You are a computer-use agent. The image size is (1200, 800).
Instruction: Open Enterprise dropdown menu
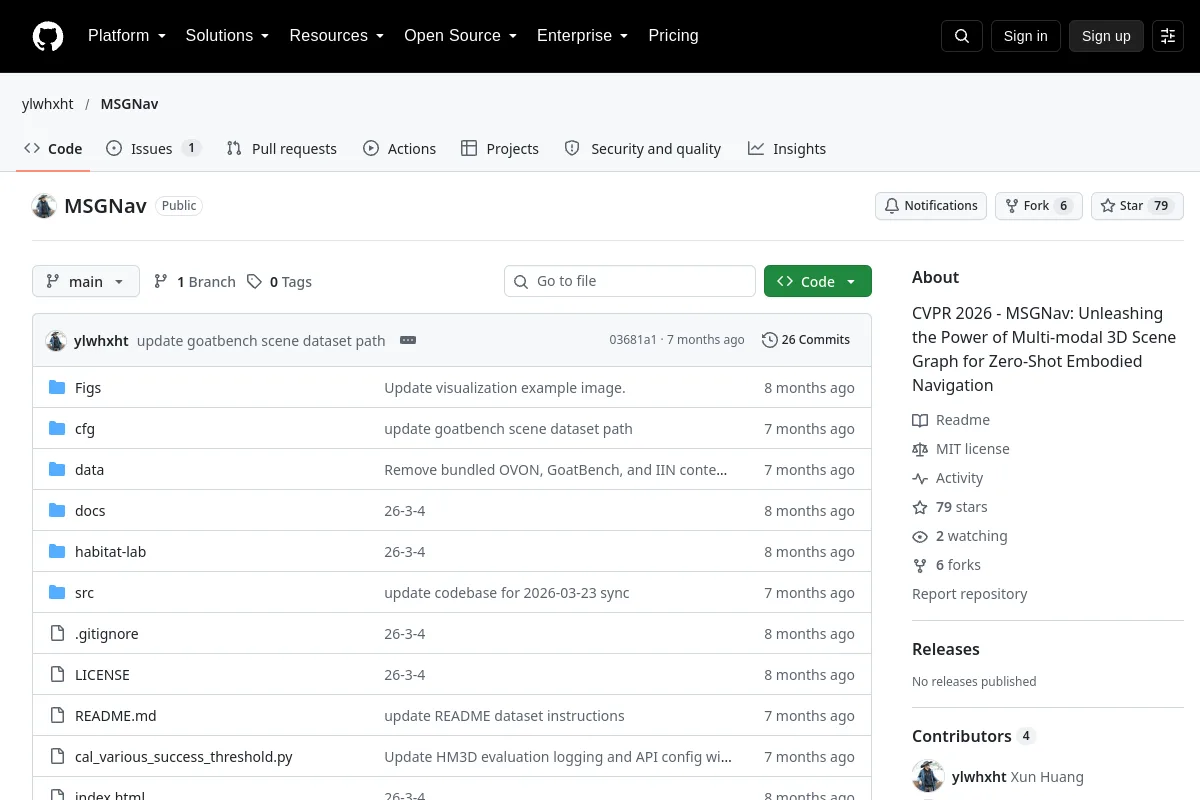pyautogui.click(x=583, y=36)
